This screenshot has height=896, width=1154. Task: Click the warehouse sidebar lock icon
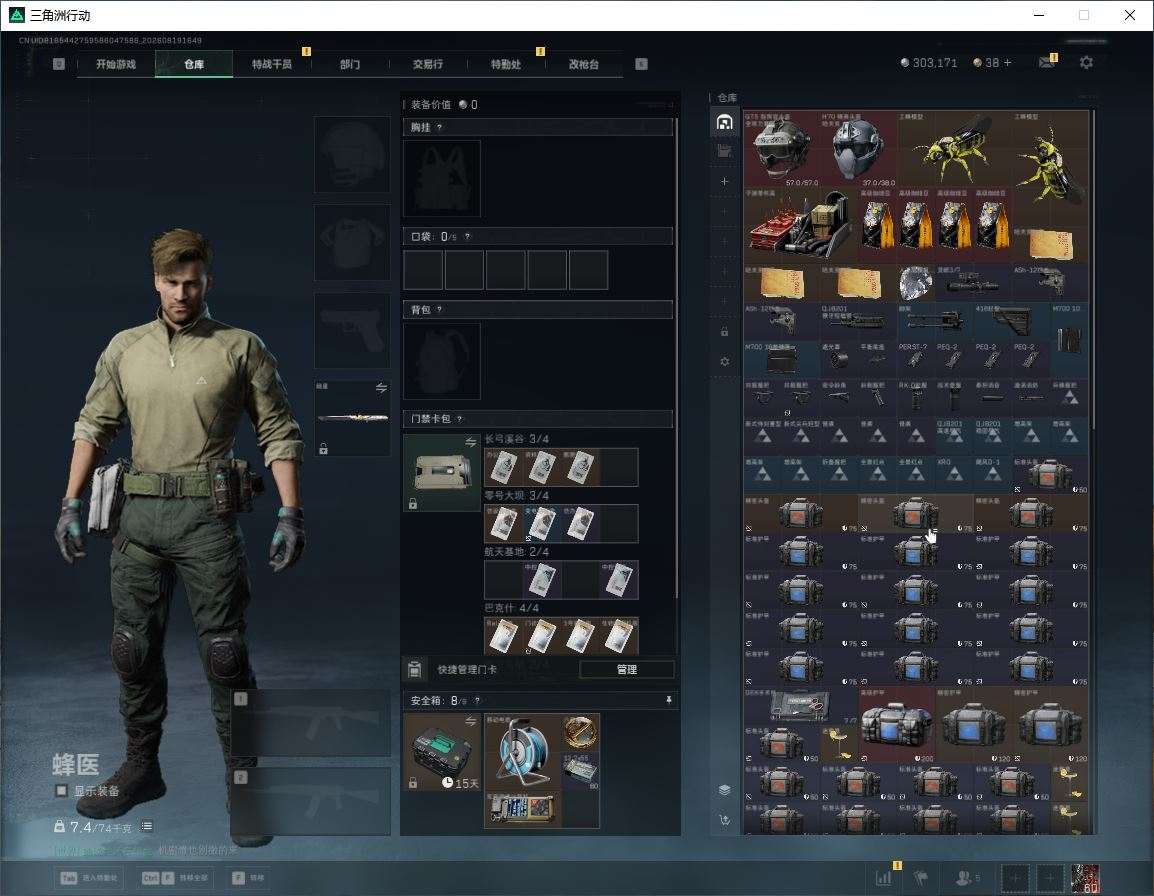click(x=724, y=331)
